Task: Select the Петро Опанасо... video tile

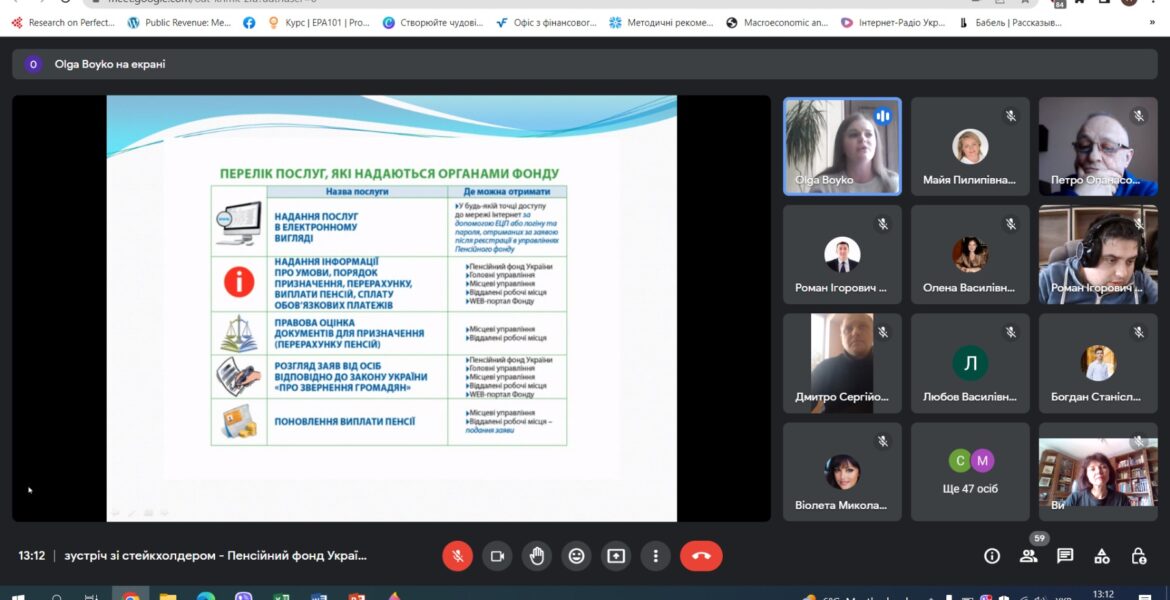Action: point(1098,146)
